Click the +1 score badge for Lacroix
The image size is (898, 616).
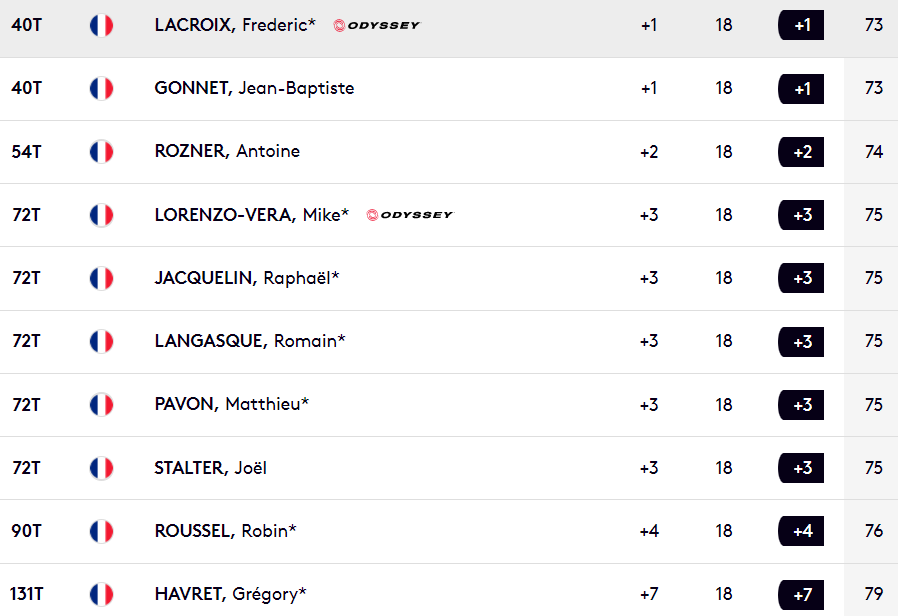click(x=801, y=25)
